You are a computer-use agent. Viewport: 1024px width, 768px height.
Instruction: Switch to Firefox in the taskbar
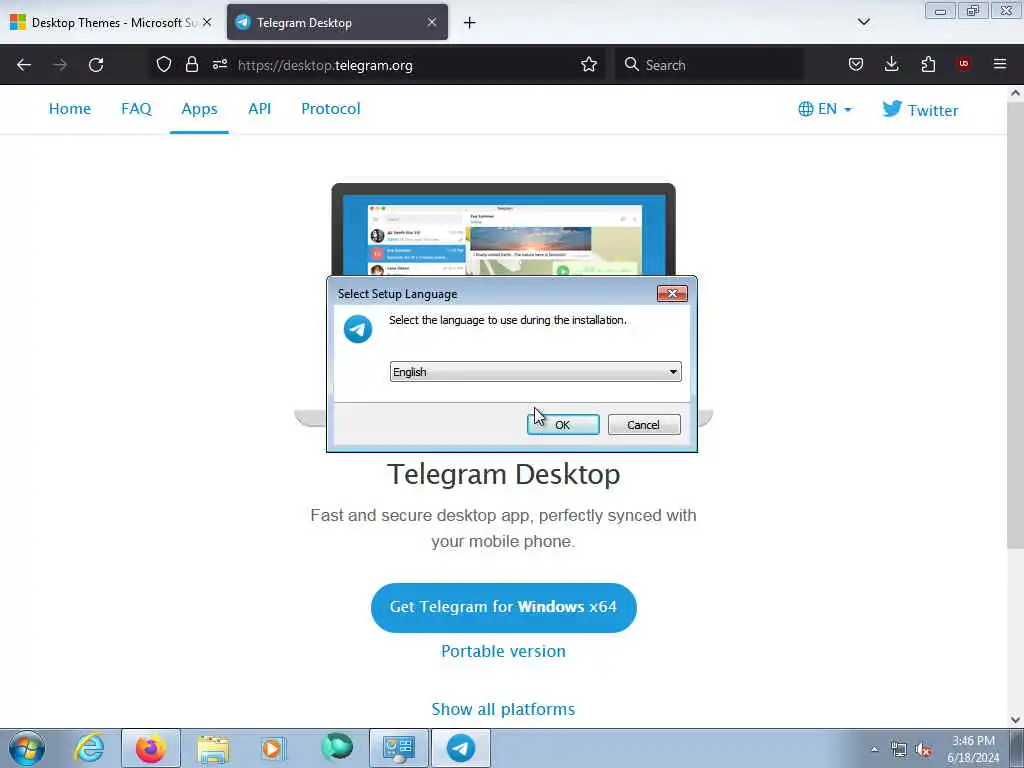[151, 748]
